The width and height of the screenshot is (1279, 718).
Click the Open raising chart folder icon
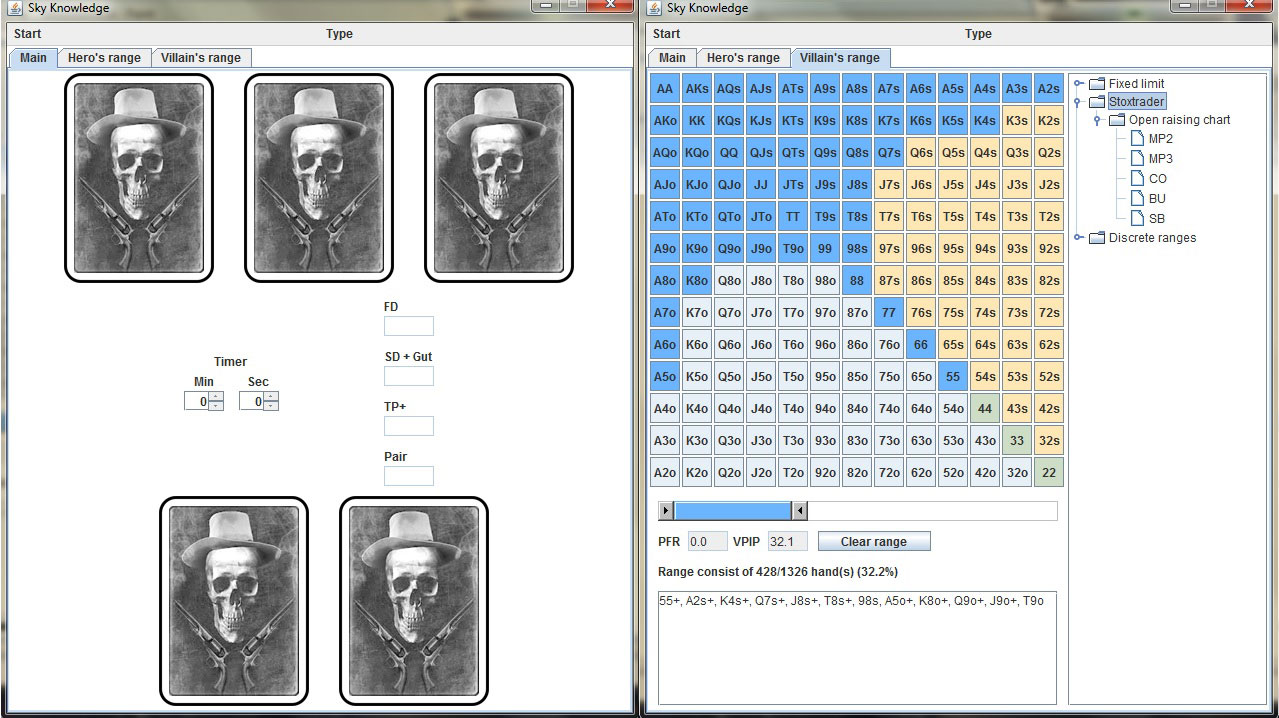coord(1117,120)
